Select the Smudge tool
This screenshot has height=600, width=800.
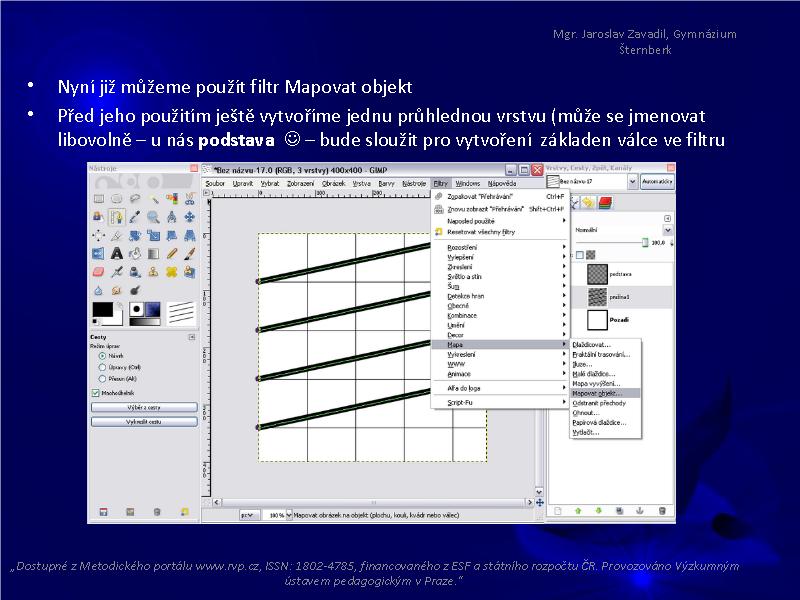coord(117,290)
